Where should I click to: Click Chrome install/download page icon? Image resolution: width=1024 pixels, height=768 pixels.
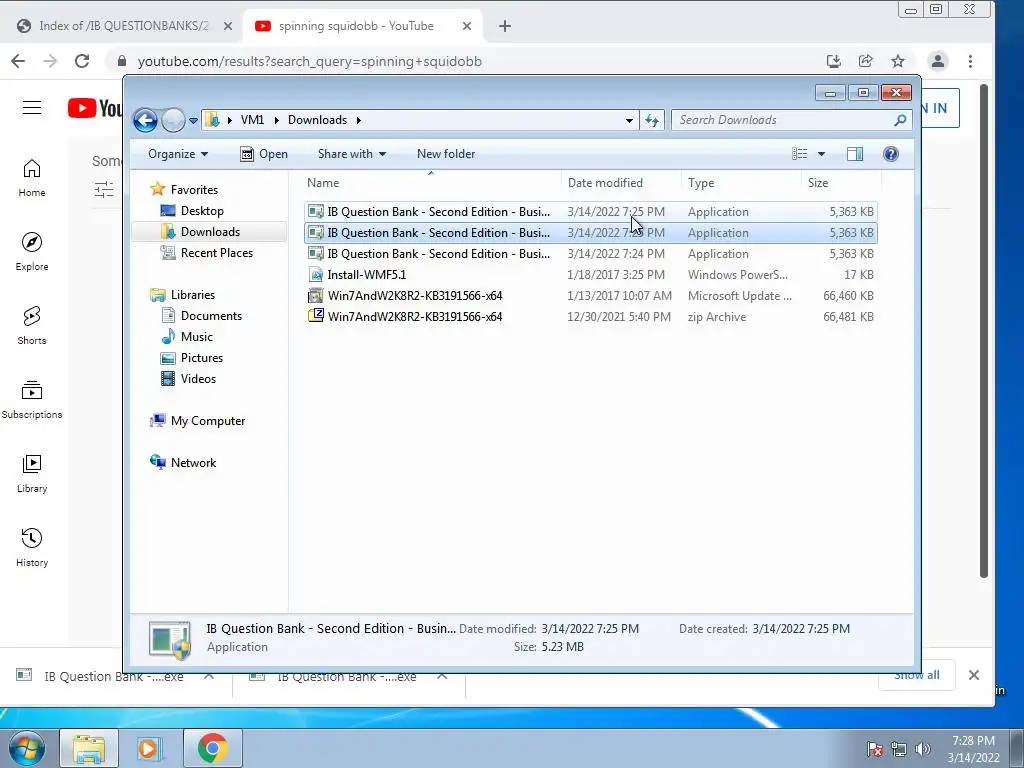coord(833,61)
